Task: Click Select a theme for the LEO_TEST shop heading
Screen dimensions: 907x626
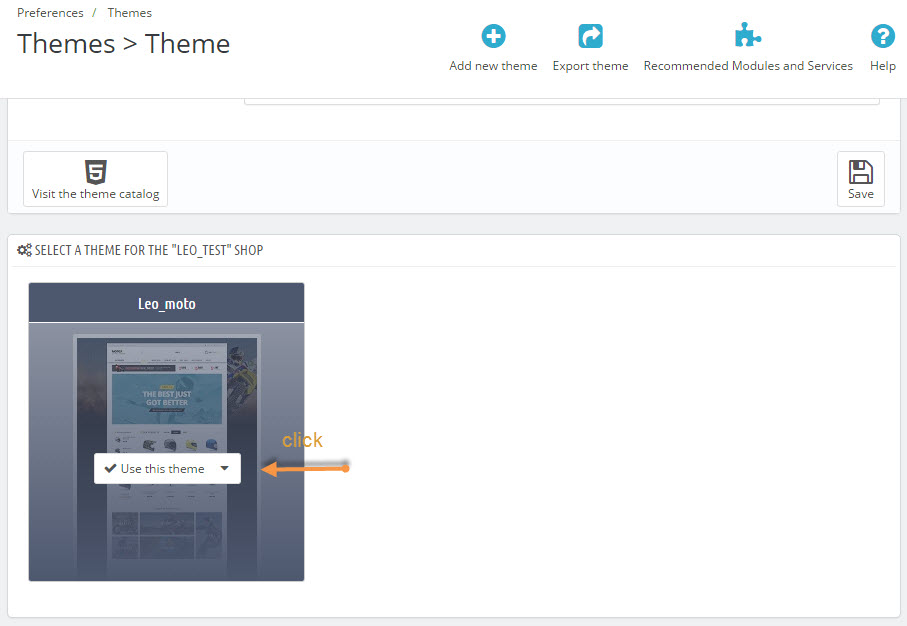Action: coord(149,250)
